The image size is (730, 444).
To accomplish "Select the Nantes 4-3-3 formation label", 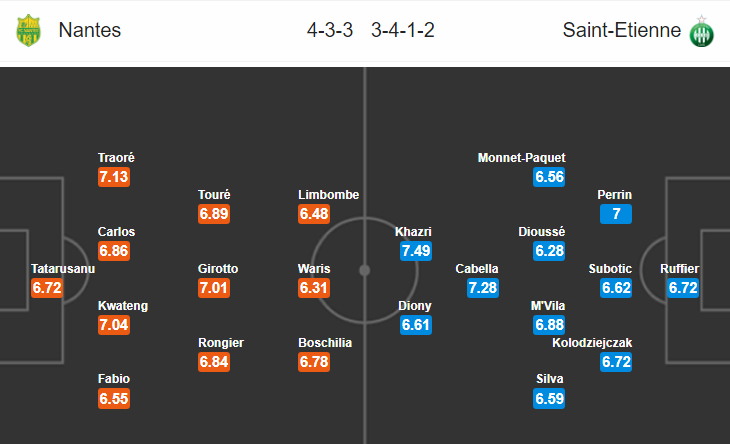I will tap(330, 30).
